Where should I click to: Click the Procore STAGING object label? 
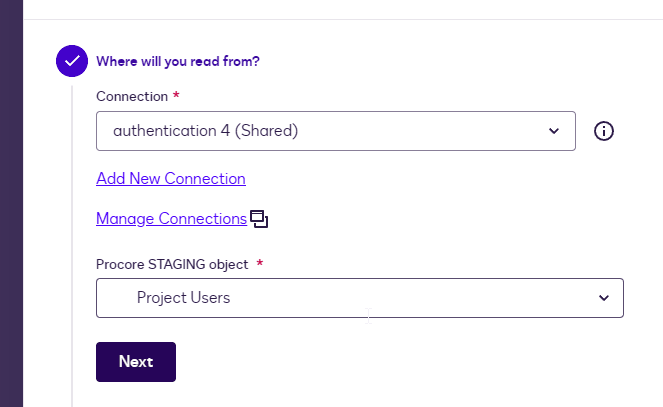172,263
